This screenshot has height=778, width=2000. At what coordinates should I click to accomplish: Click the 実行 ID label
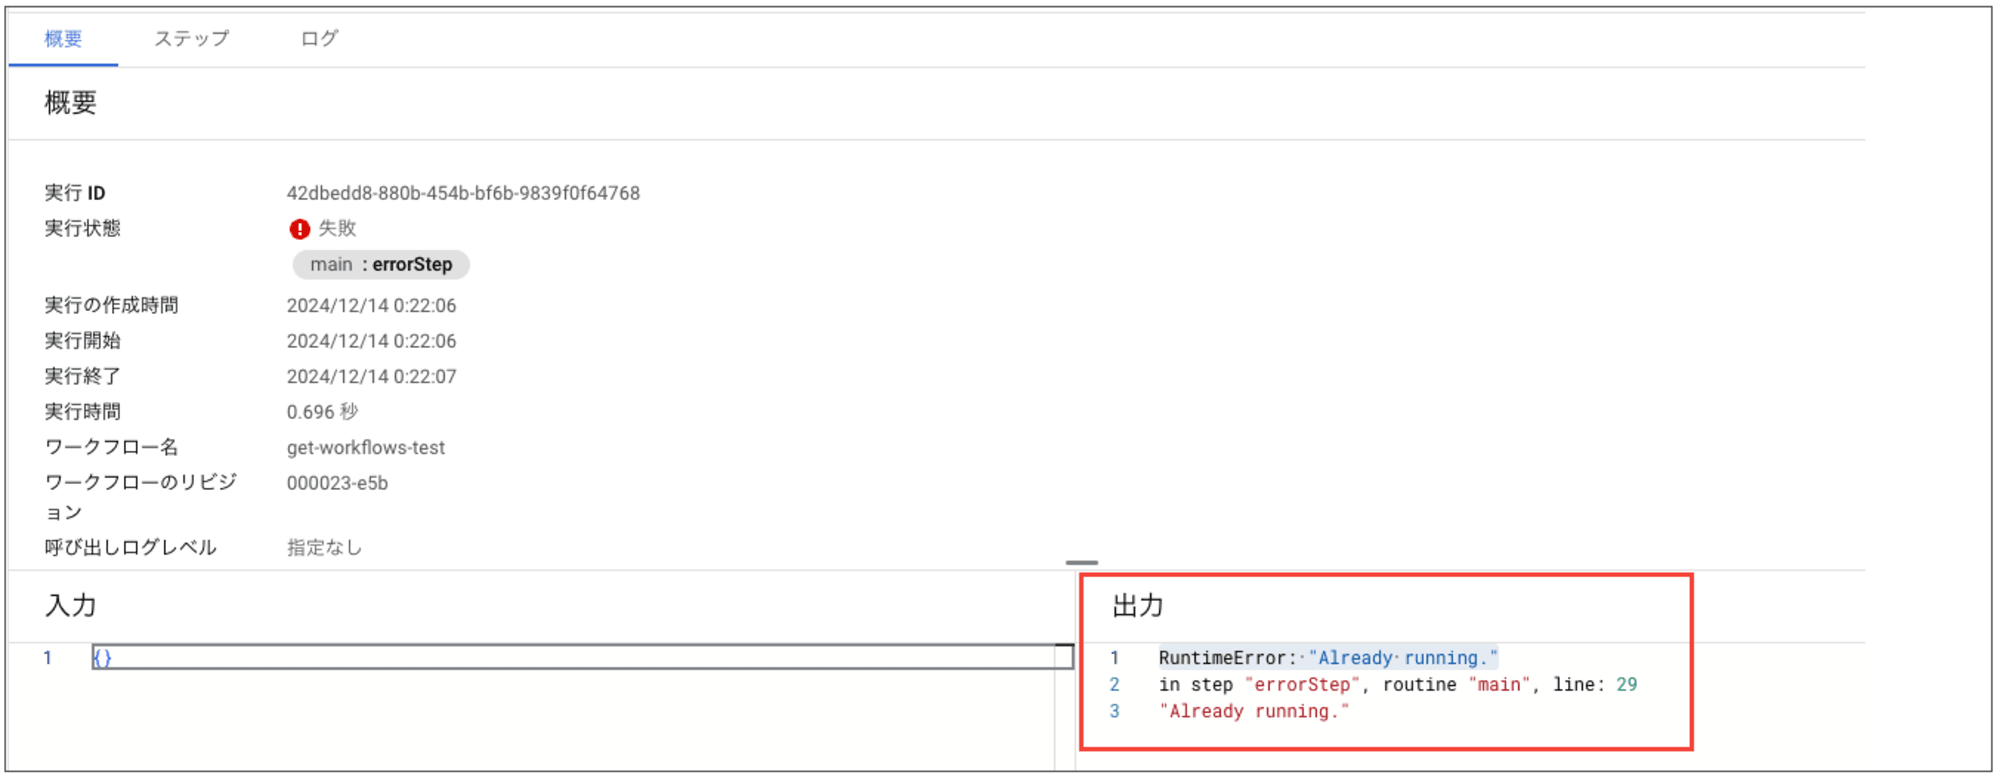coord(75,193)
